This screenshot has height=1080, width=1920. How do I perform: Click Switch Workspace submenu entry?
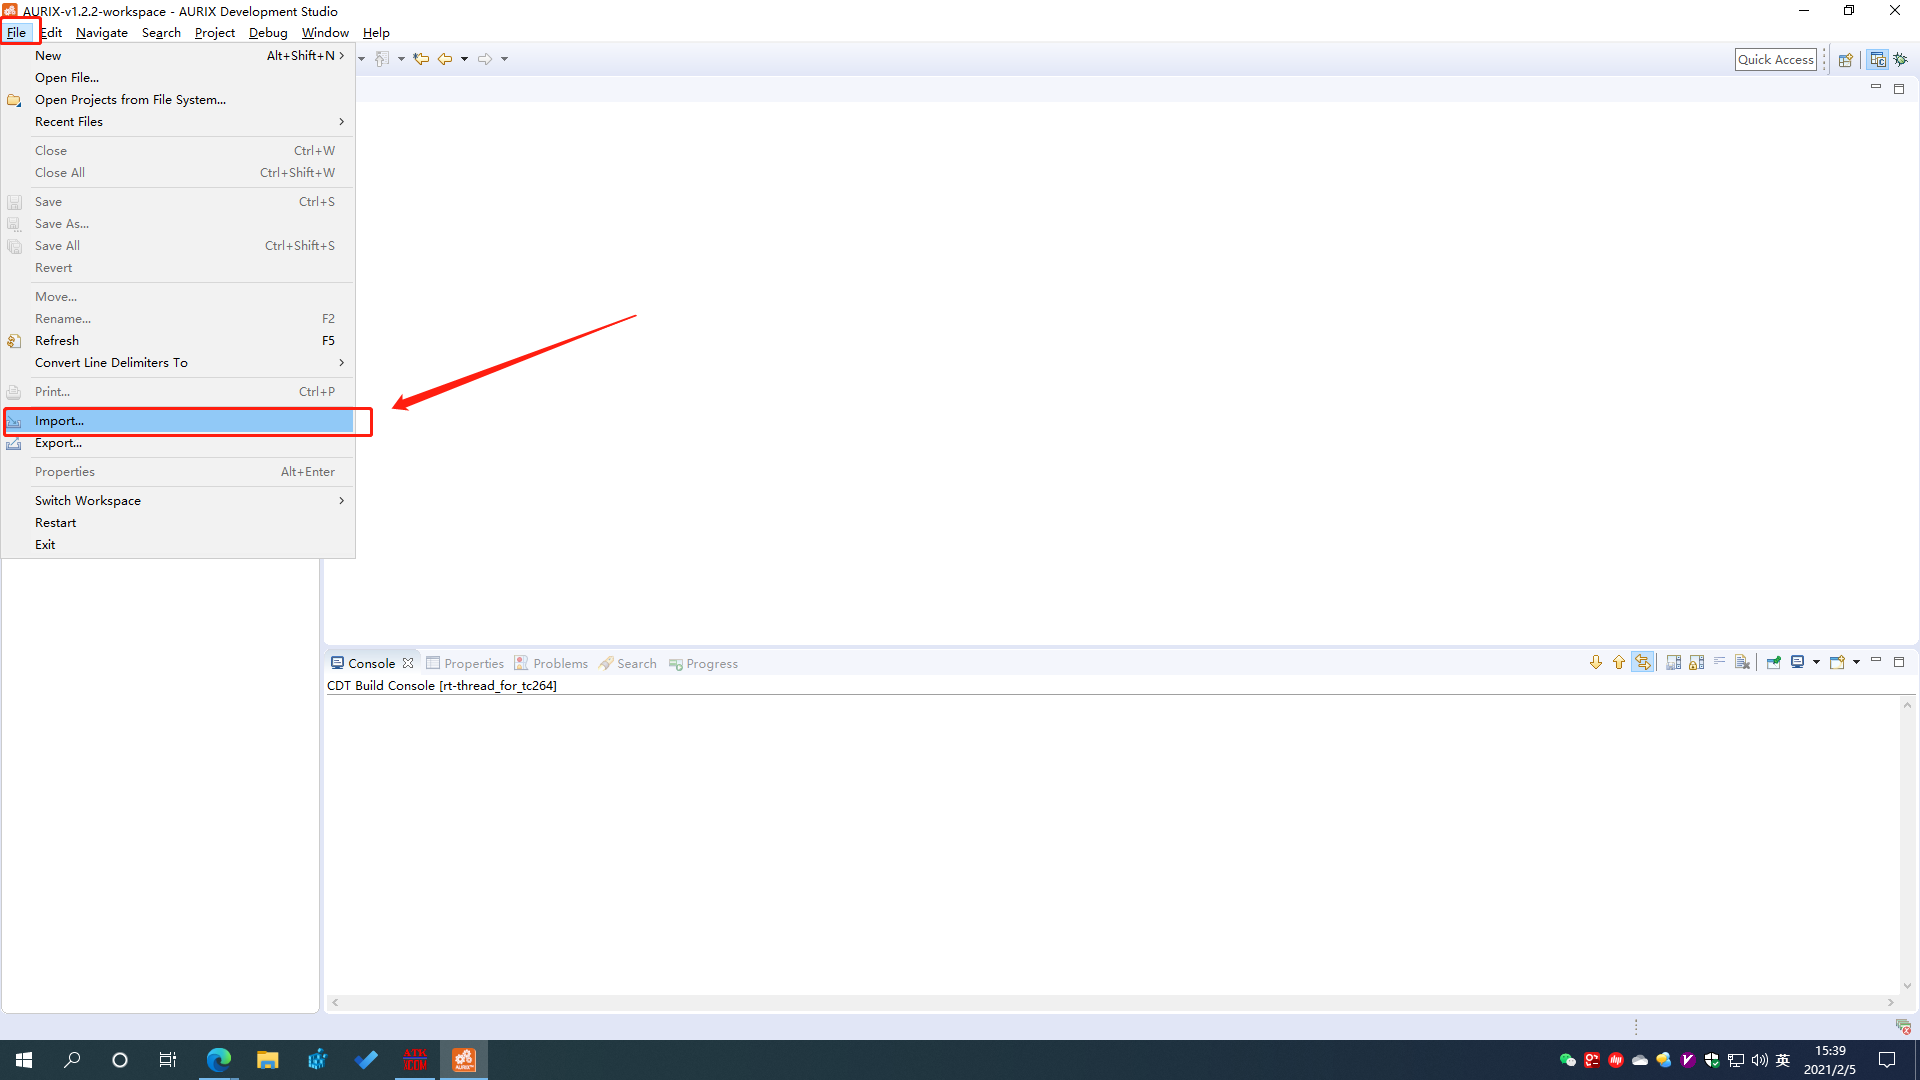[x=88, y=501]
